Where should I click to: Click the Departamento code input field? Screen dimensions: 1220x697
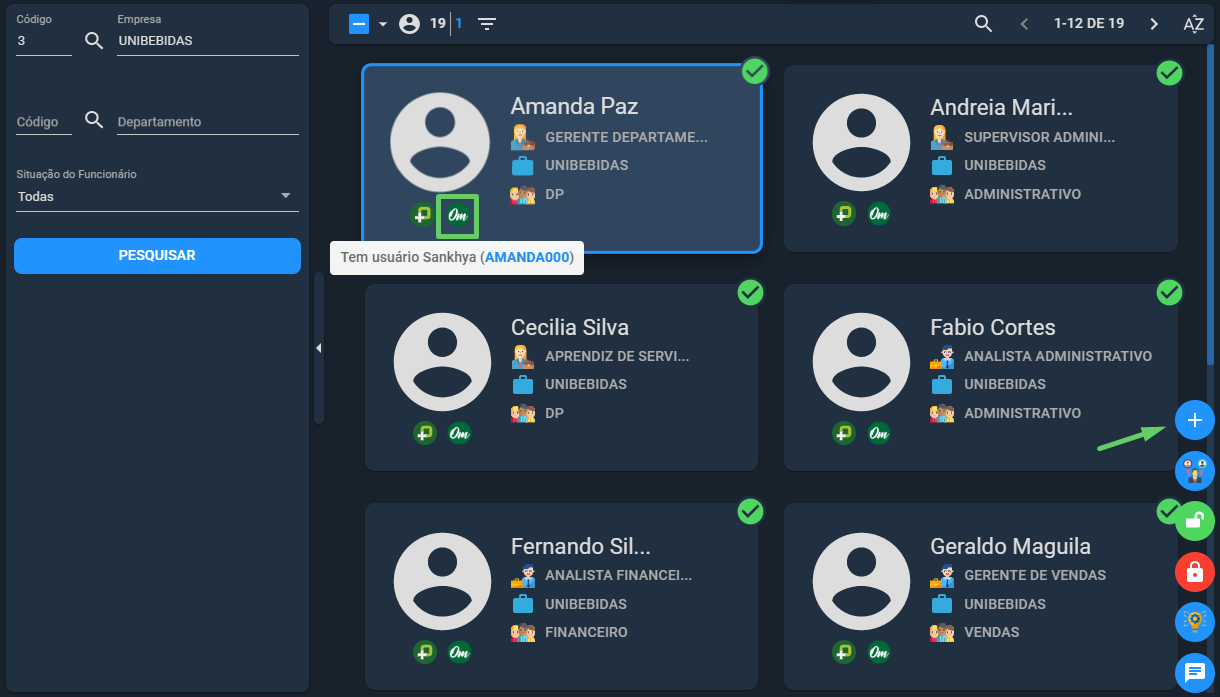[44, 122]
